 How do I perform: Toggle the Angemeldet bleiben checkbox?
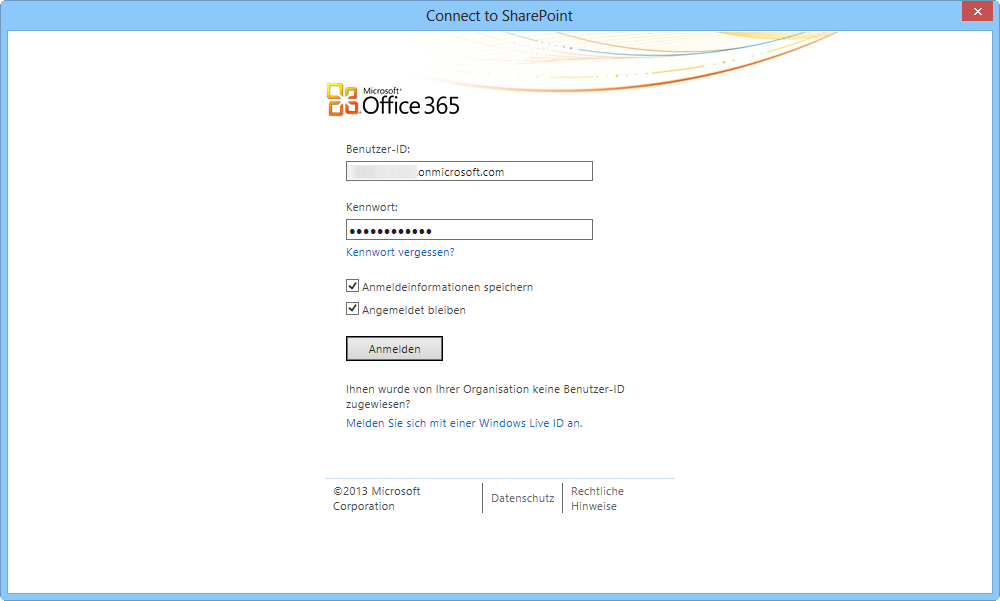[352, 309]
